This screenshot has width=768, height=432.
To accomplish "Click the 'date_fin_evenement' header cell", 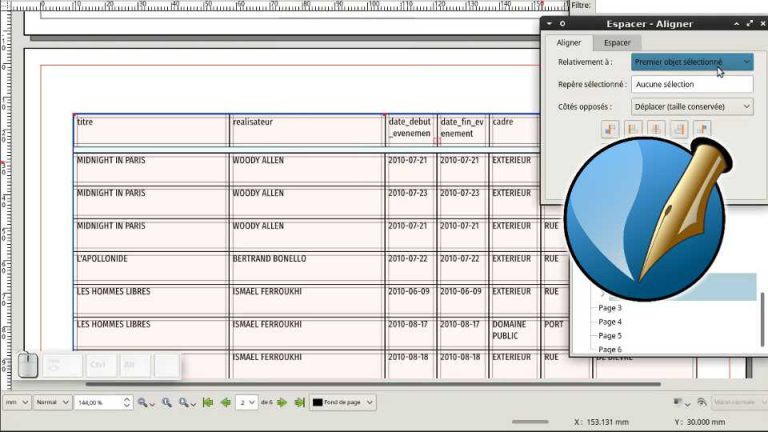I will pyautogui.click(x=463, y=130).
